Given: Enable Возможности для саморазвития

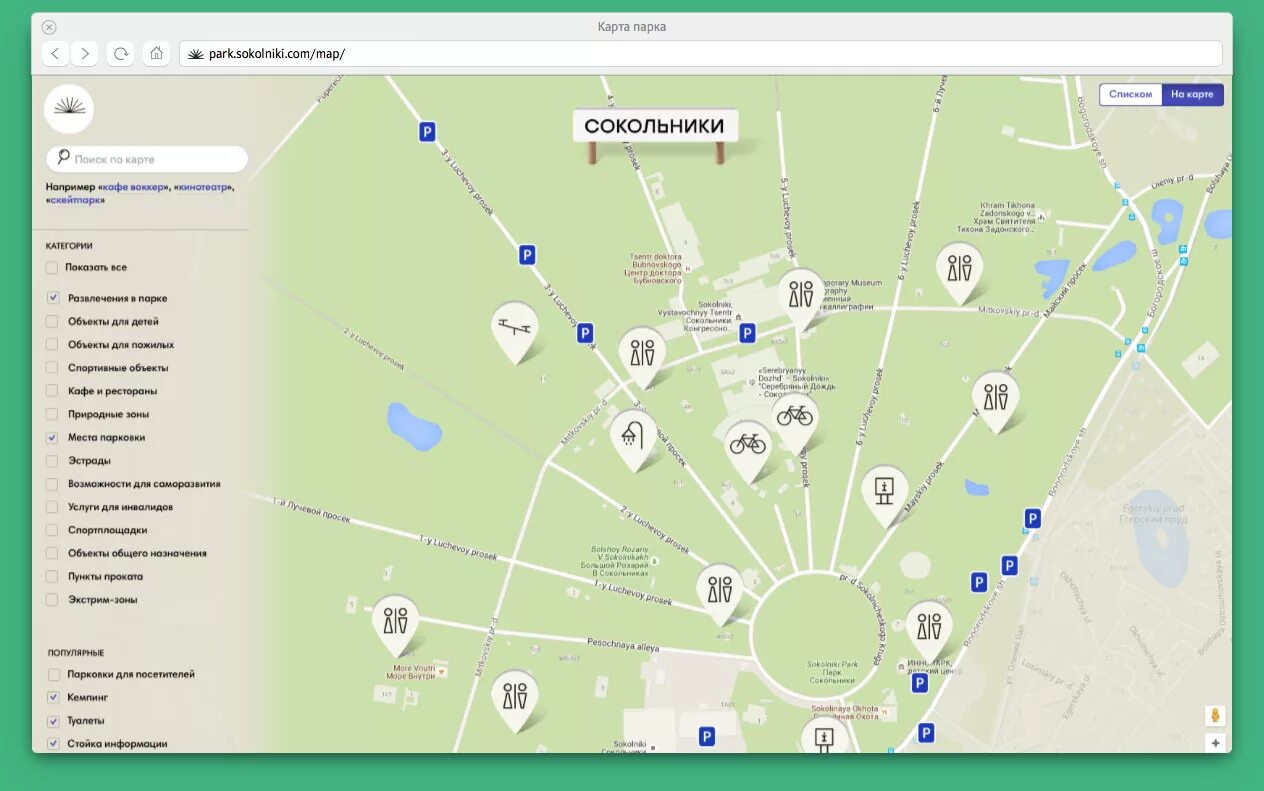Looking at the screenshot, I should point(51,484).
